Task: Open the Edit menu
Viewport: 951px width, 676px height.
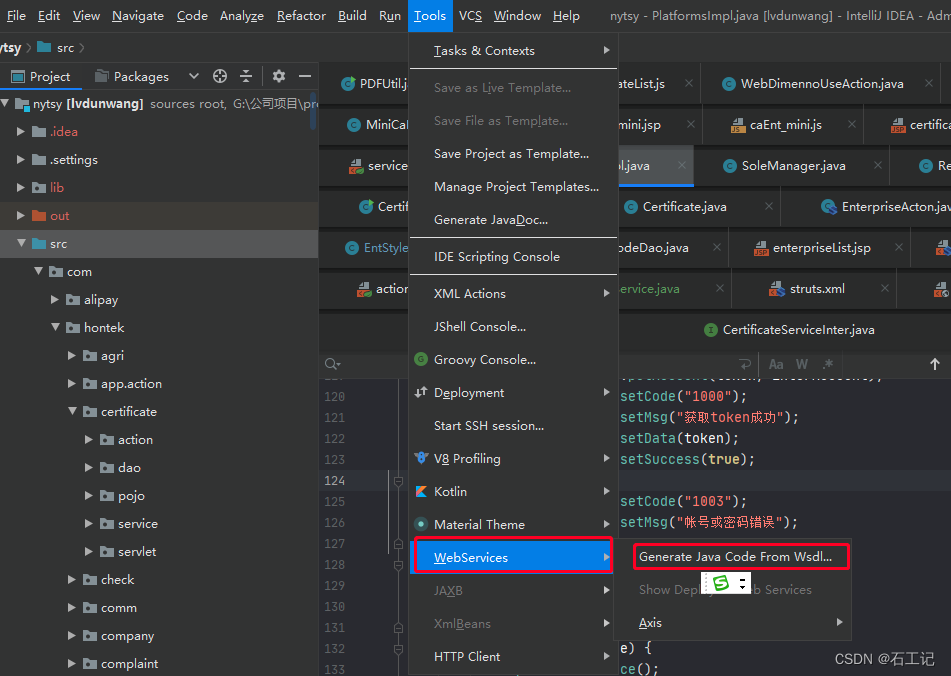Action: tap(49, 16)
